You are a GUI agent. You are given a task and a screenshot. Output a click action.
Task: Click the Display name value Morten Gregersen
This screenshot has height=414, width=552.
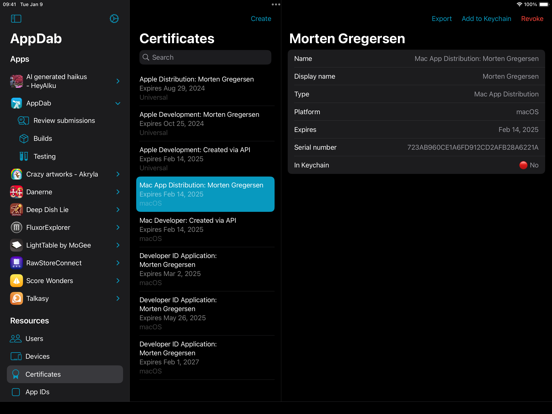point(510,76)
